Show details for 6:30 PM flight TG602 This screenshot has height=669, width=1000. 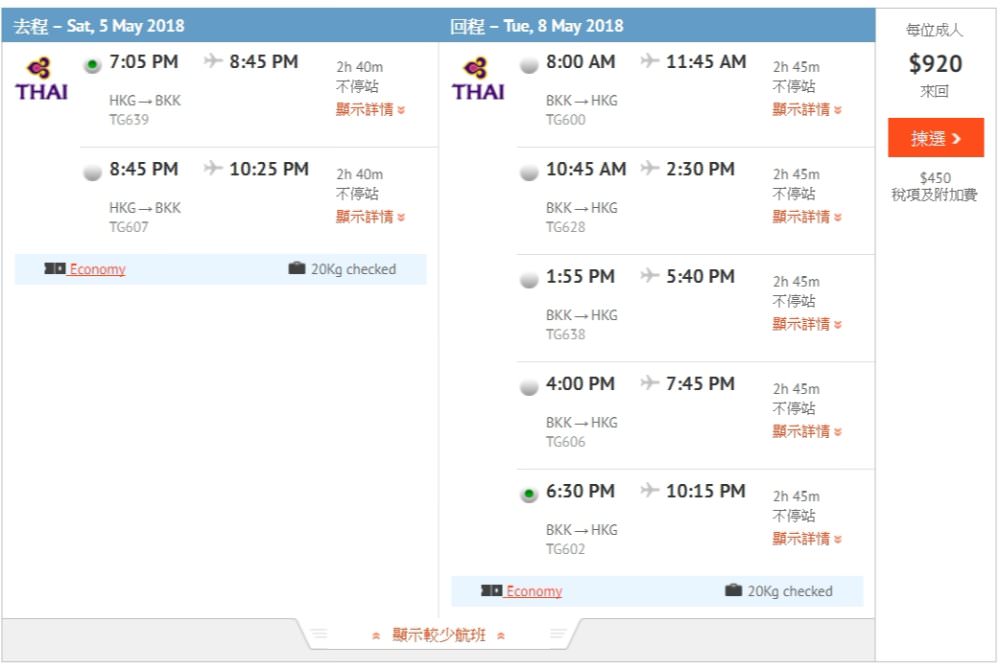[807, 539]
